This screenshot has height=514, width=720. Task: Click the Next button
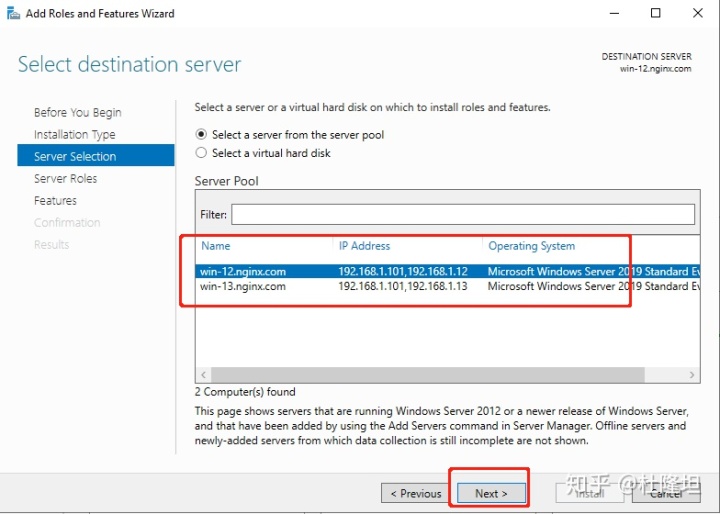coord(491,493)
